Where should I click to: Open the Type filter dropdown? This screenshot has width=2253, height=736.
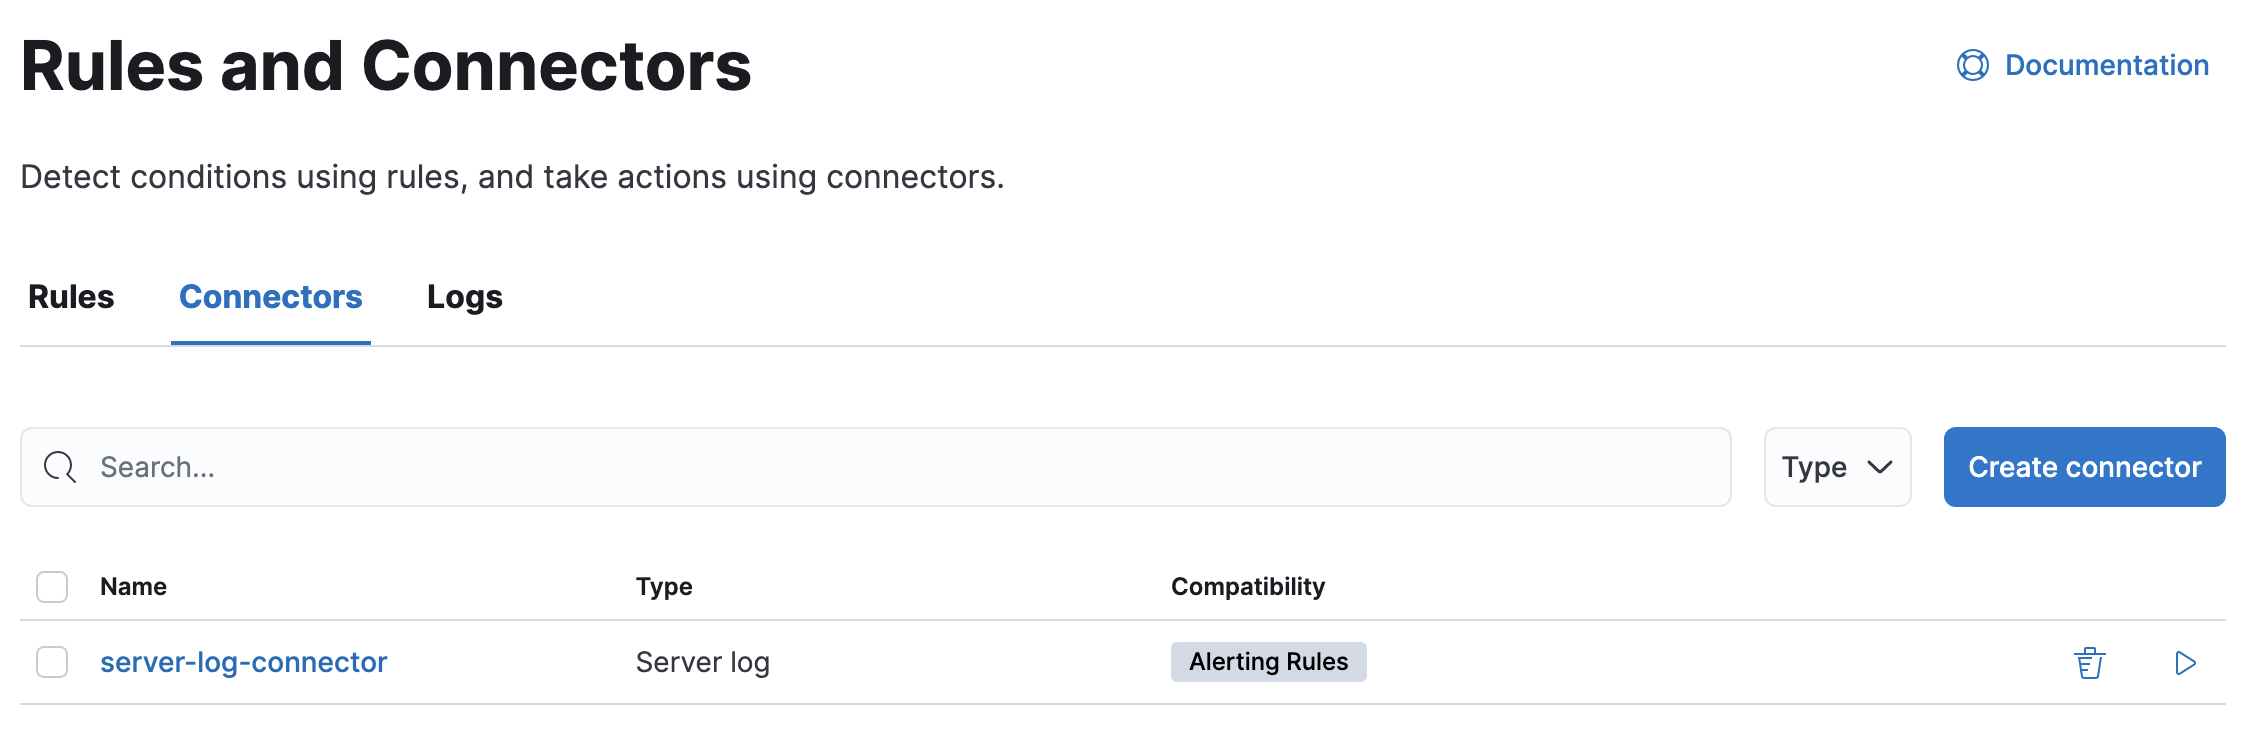pyautogui.click(x=1836, y=466)
